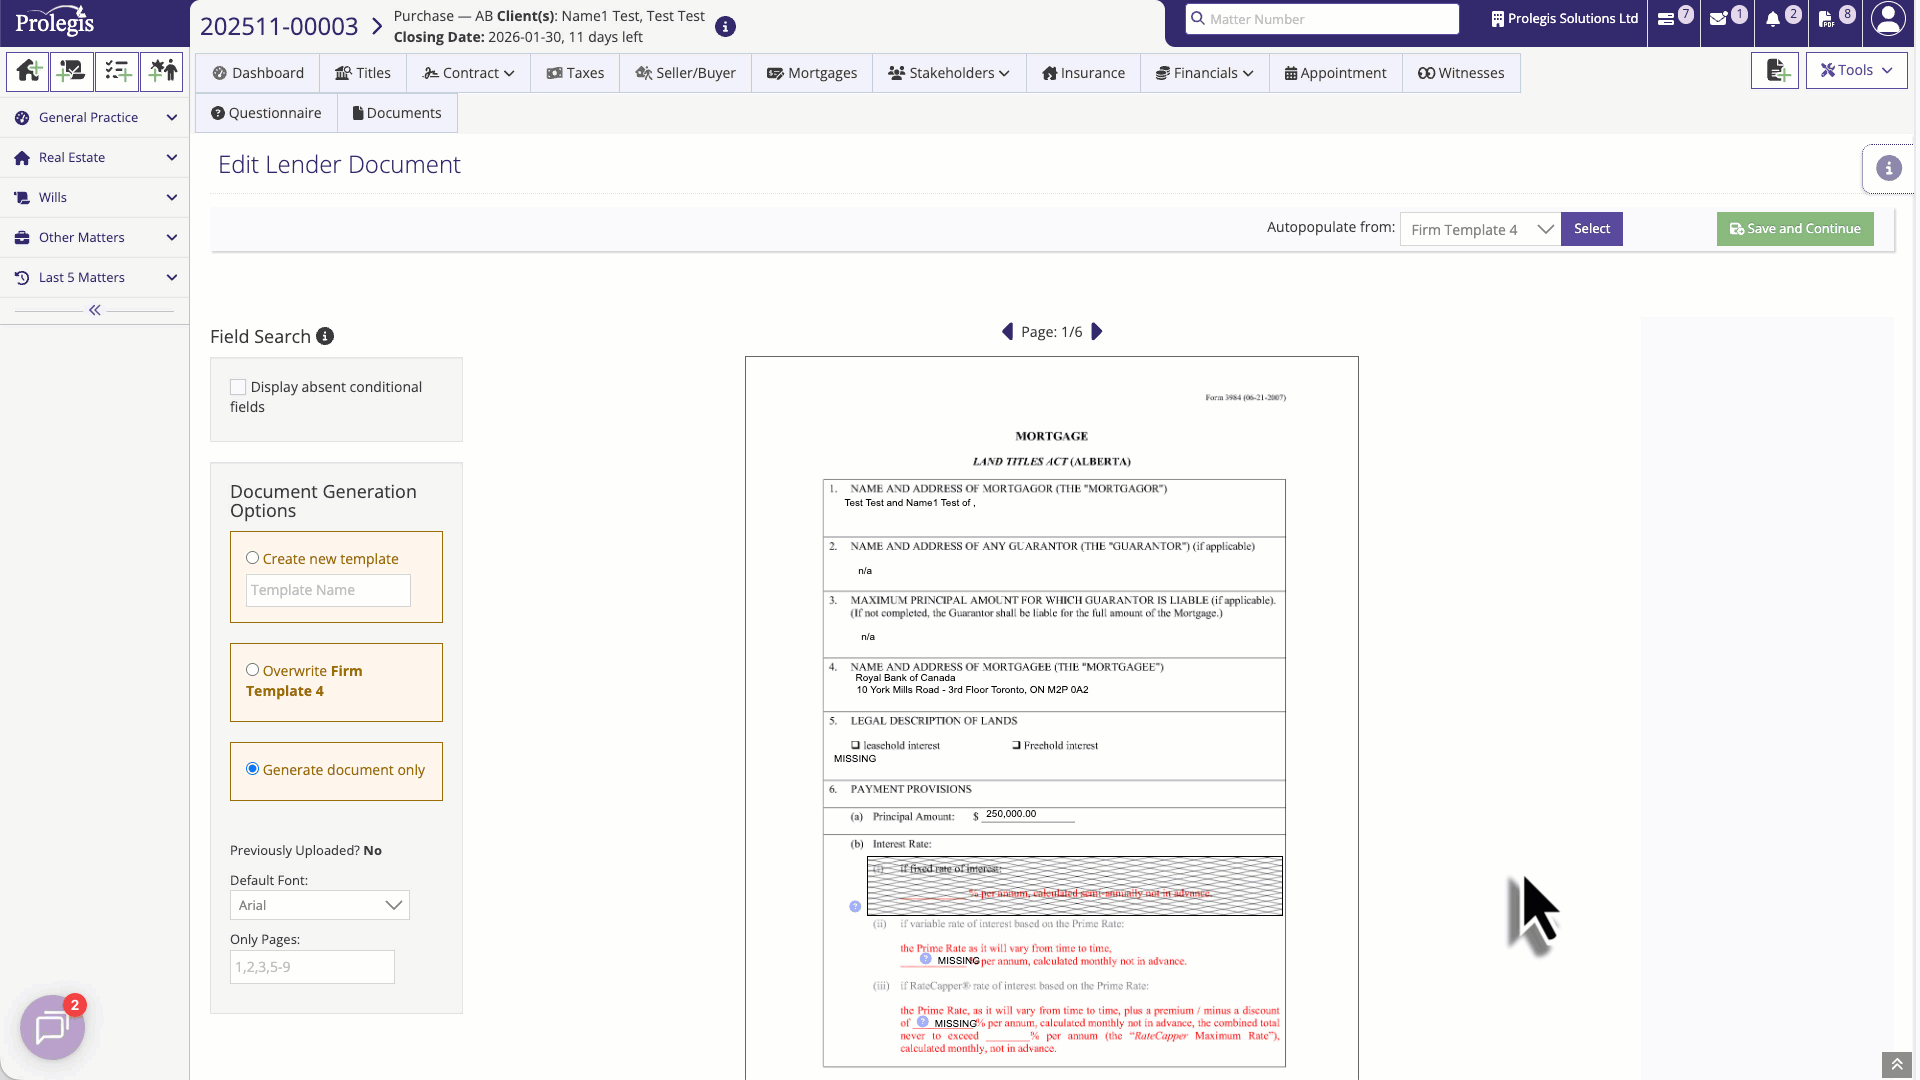Create a new matter via the home-plus icon

click(28, 72)
